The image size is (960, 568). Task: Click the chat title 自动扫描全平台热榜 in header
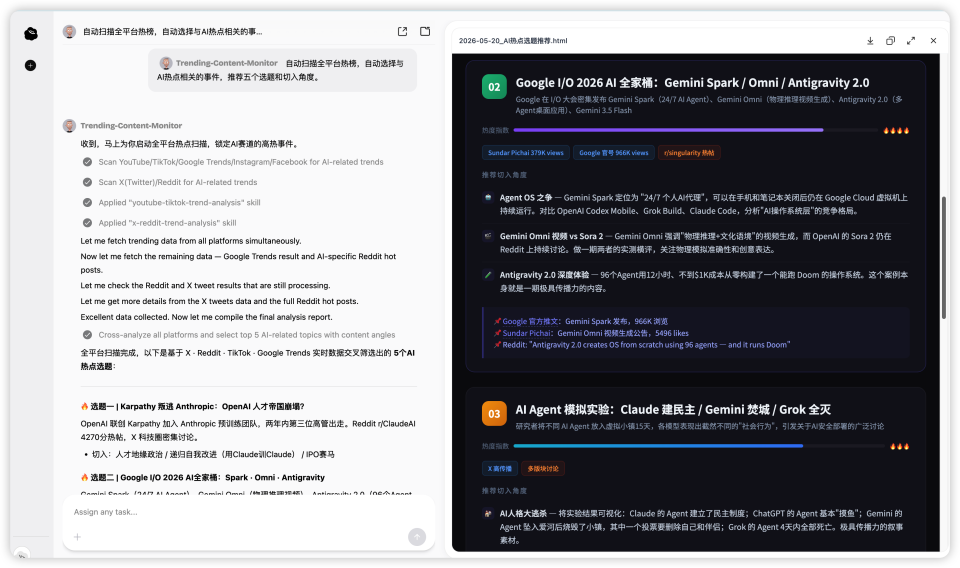173,31
